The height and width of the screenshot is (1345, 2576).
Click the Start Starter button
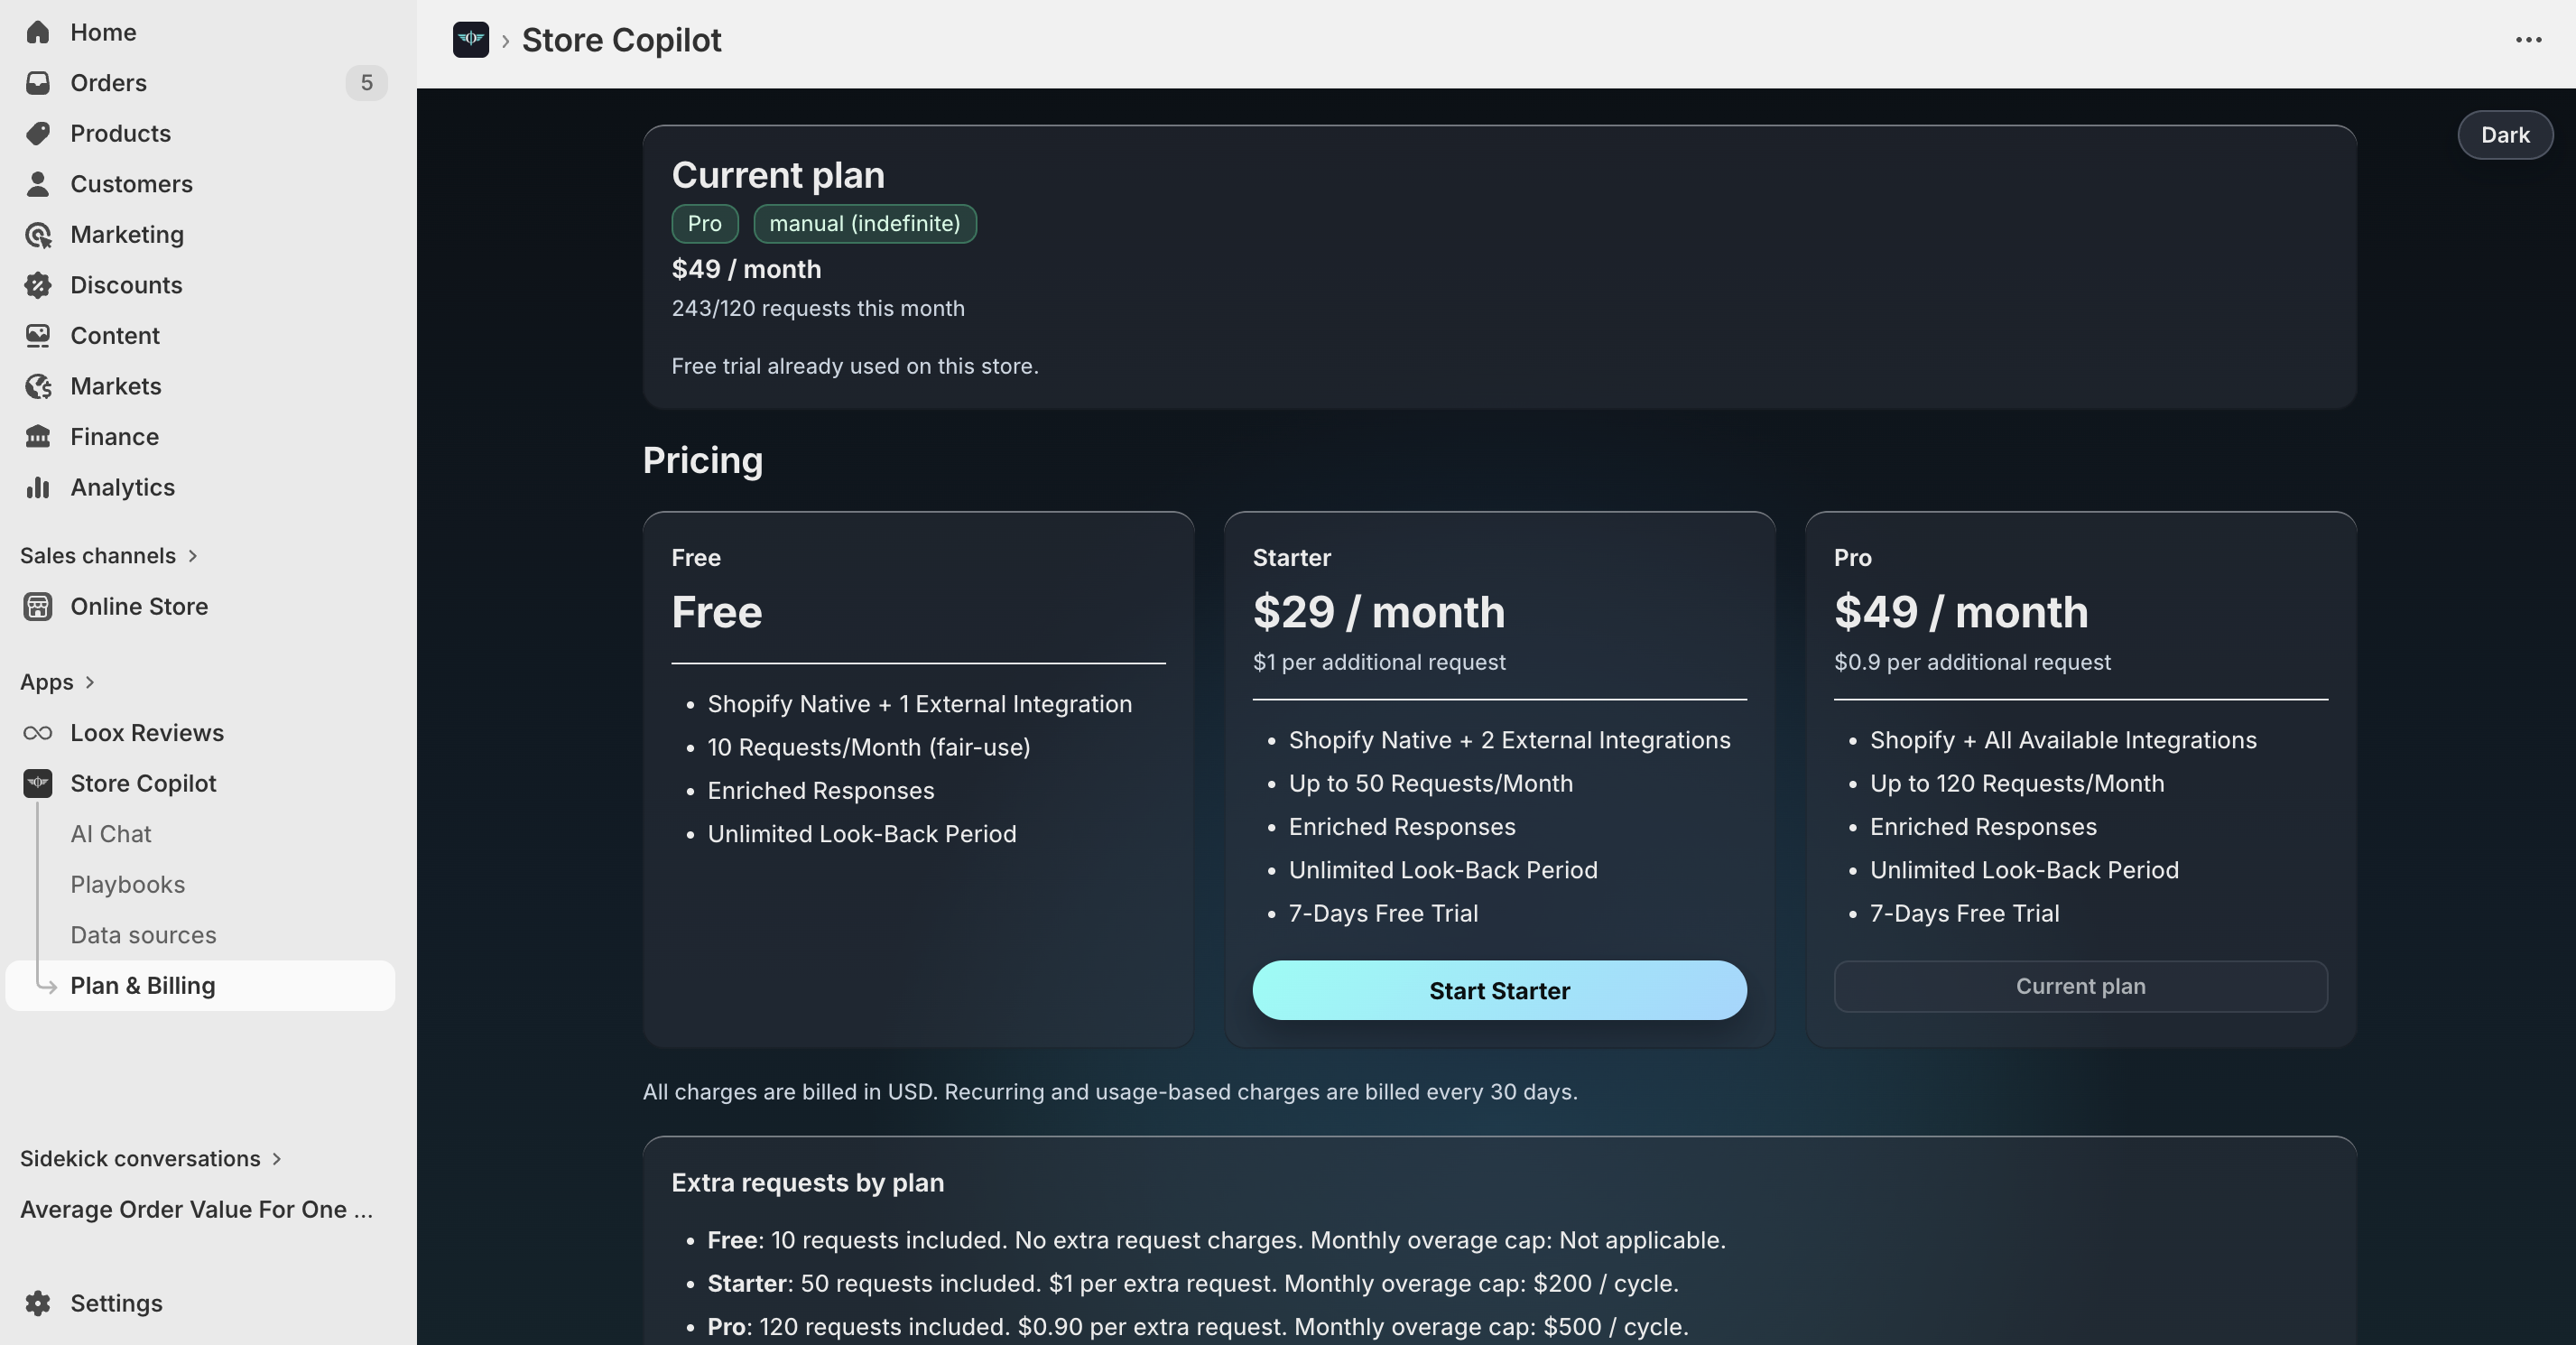1499,990
